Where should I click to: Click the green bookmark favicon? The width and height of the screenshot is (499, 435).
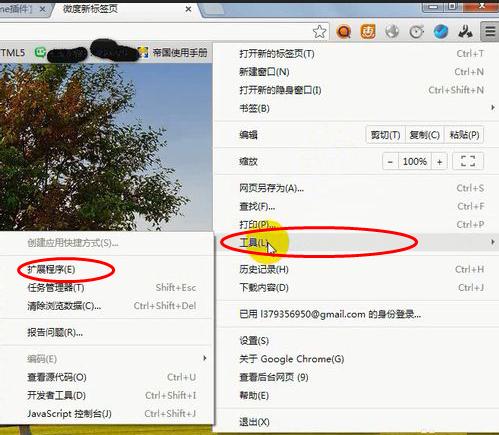click(40, 52)
